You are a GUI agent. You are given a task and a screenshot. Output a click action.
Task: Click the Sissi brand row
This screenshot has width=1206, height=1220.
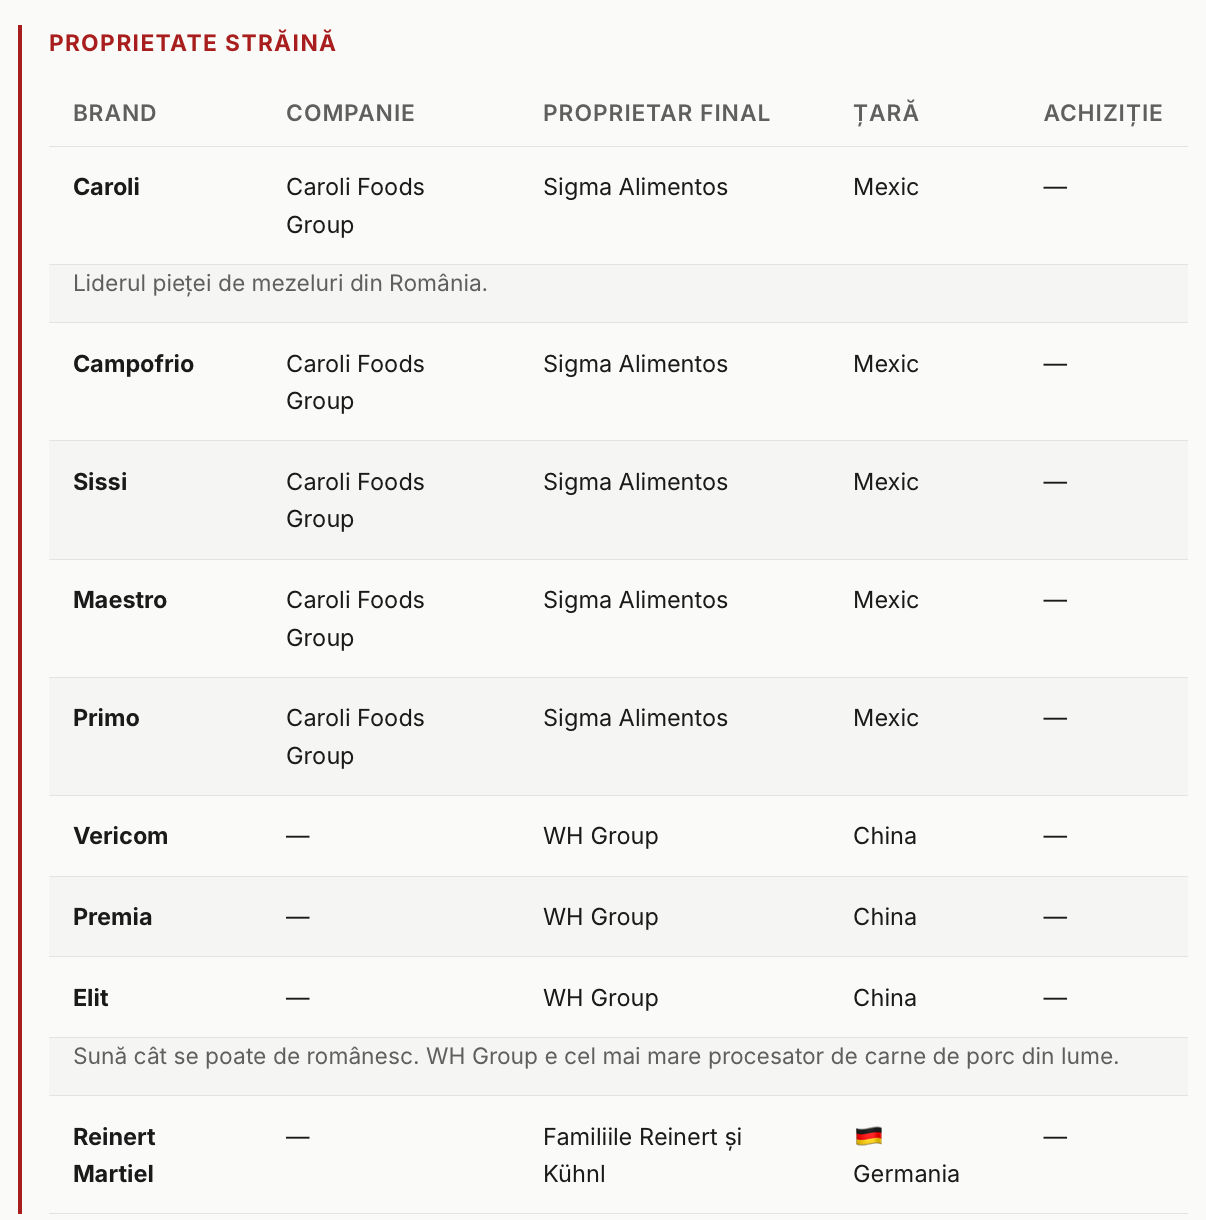point(618,500)
